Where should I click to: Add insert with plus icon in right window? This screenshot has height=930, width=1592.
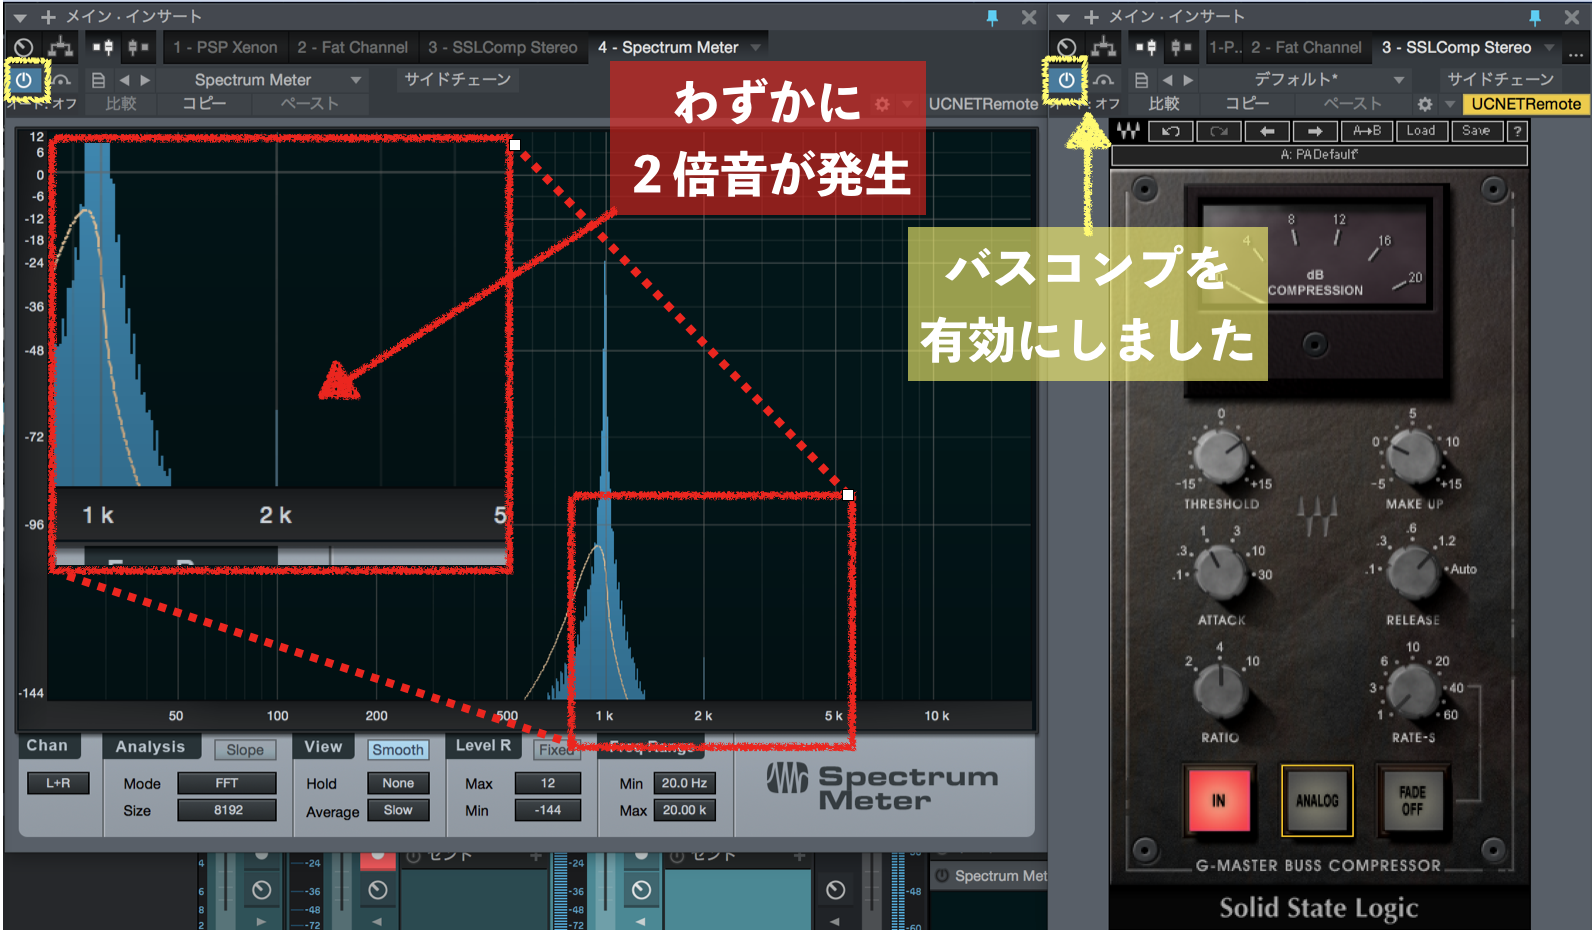1091,17
